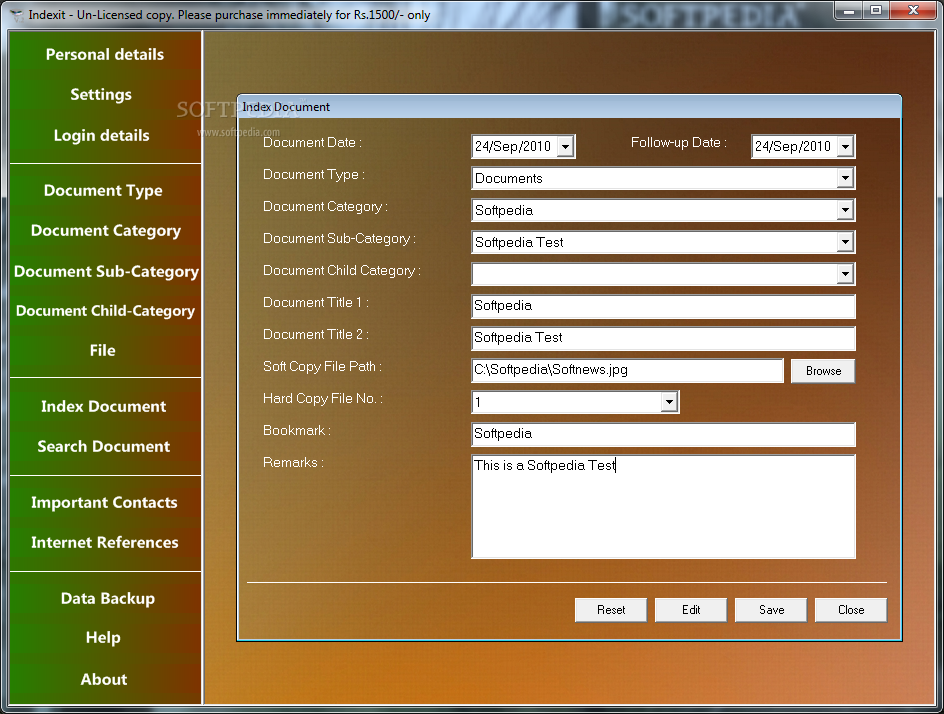Open the Document Child Category dropdown
The image size is (944, 714).
(845, 274)
